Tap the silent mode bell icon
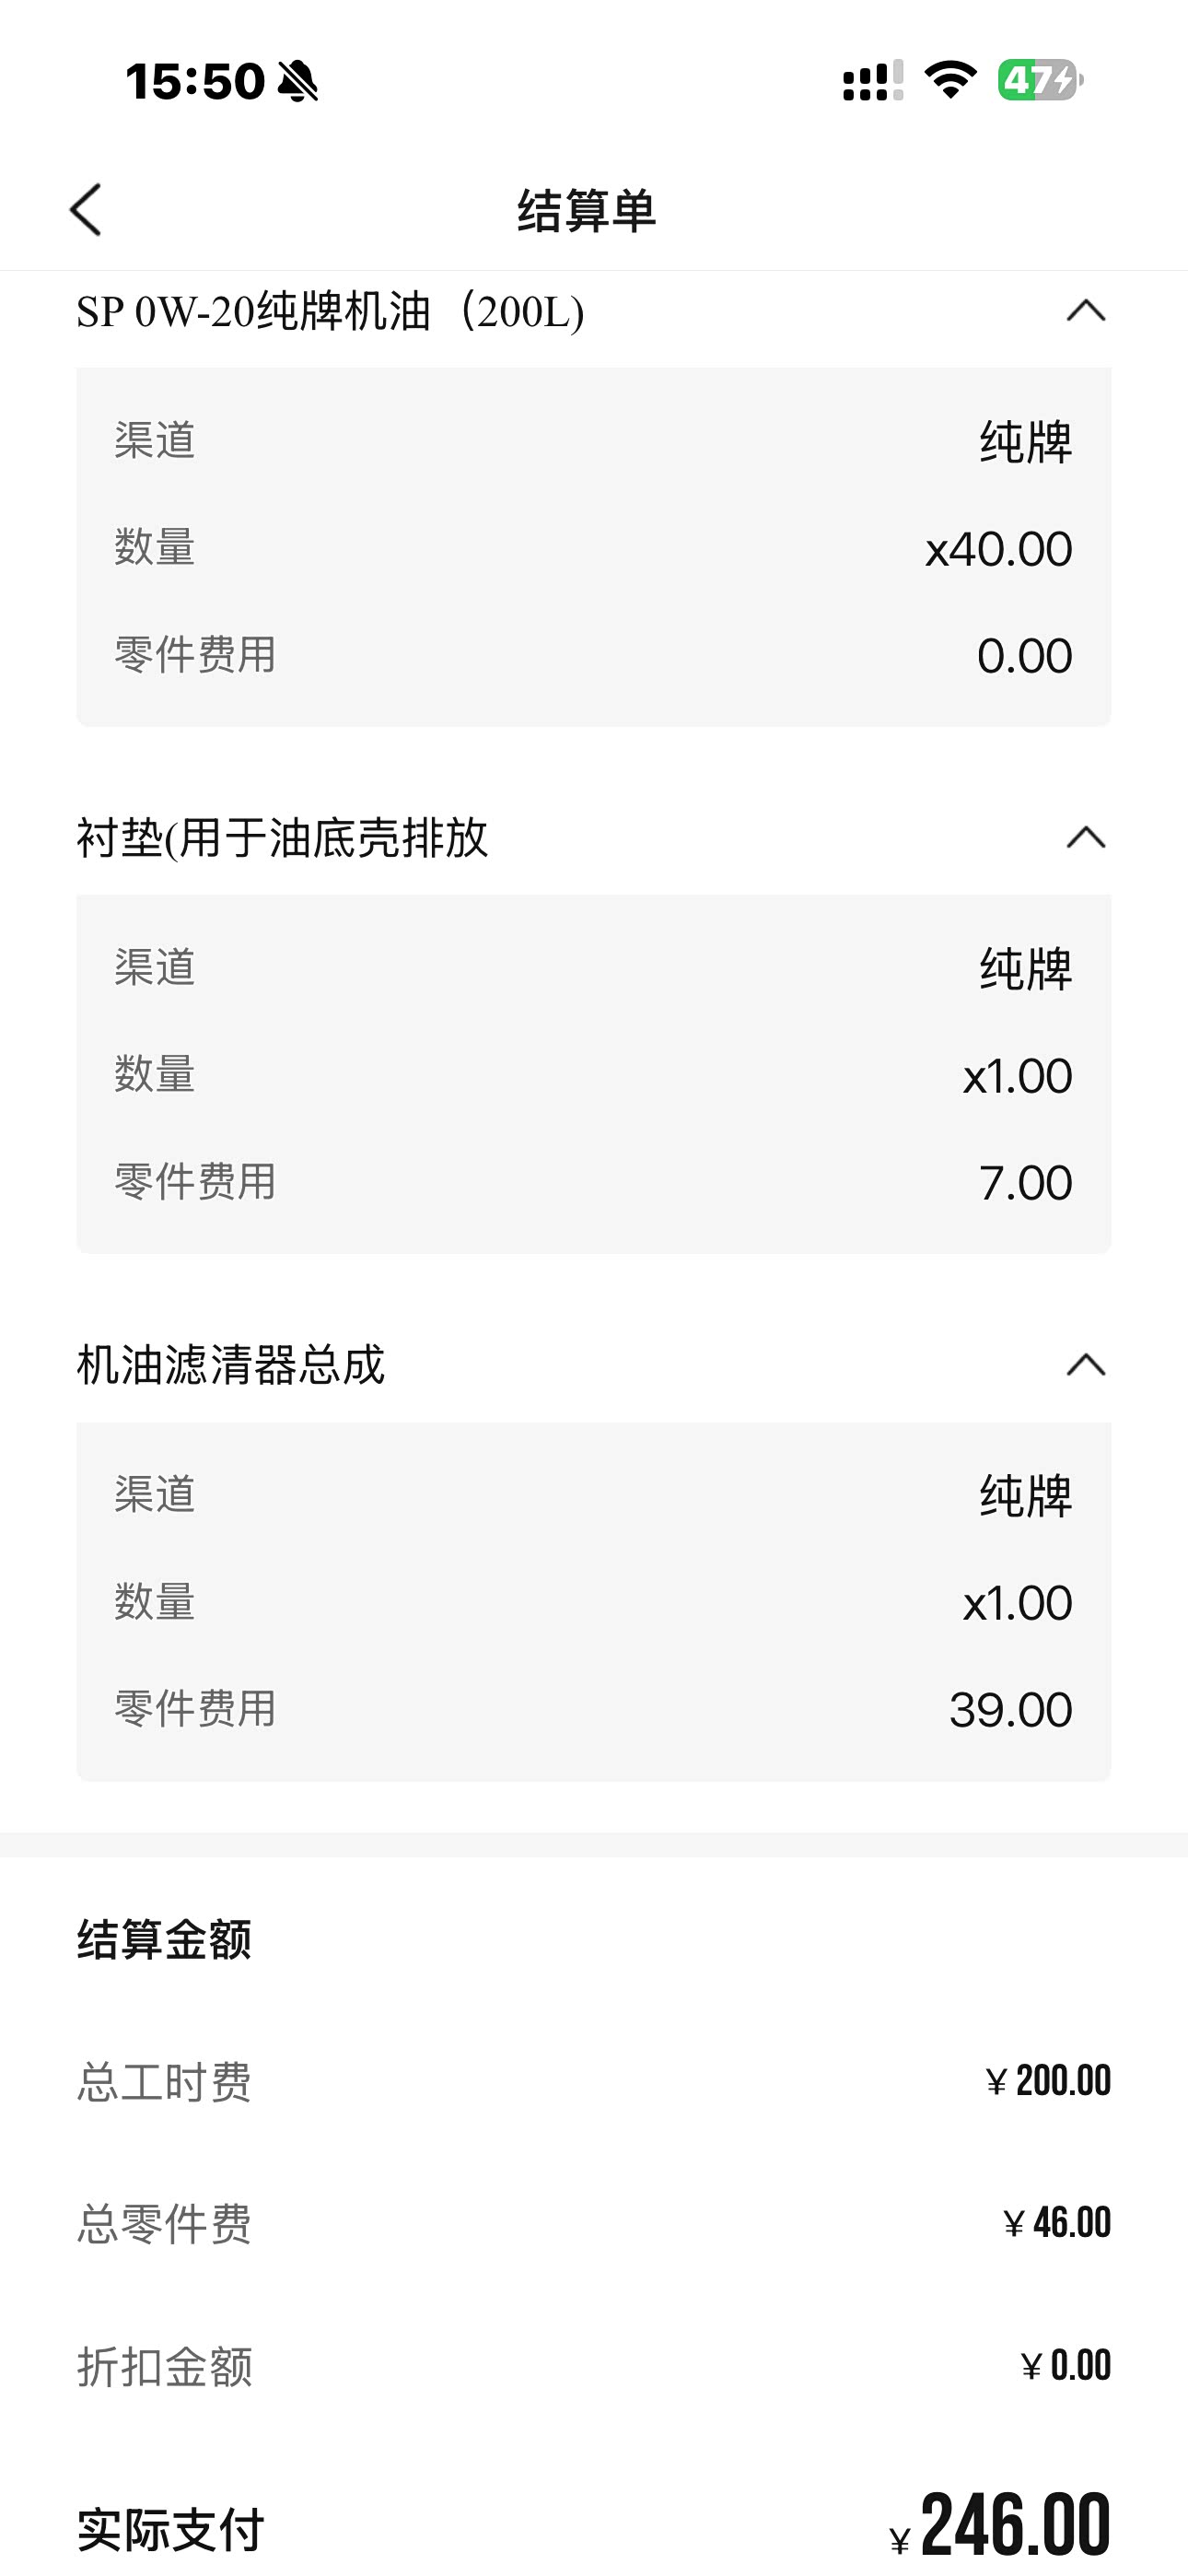The width and height of the screenshot is (1188, 2576). [297, 81]
